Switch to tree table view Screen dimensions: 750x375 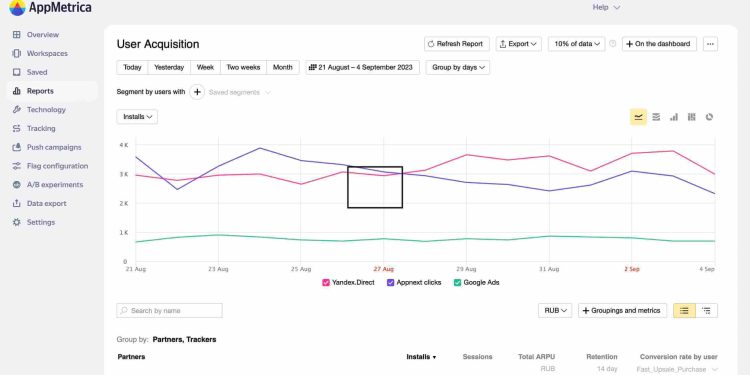(x=706, y=310)
